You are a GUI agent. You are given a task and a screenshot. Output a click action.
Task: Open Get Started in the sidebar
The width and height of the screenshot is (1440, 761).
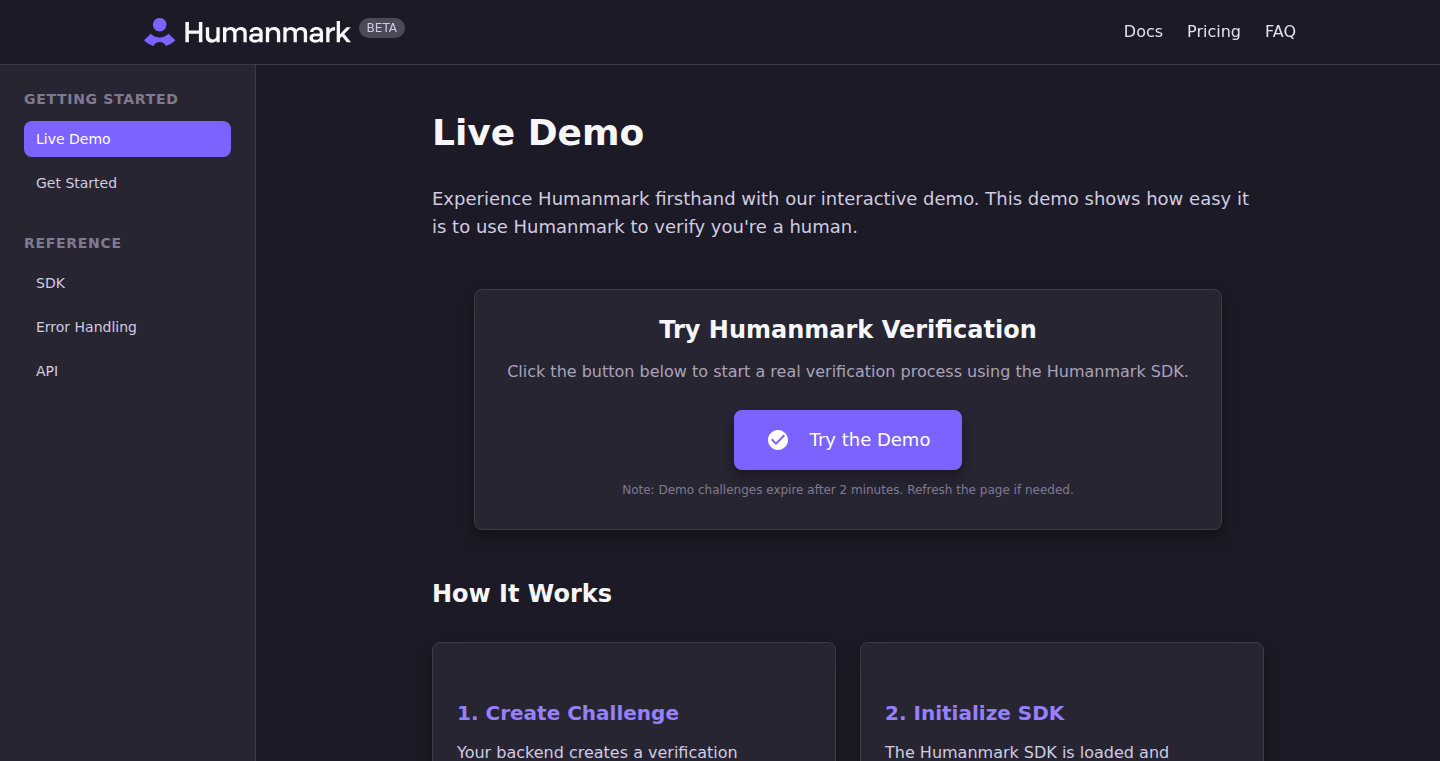[x=127, y=183]
